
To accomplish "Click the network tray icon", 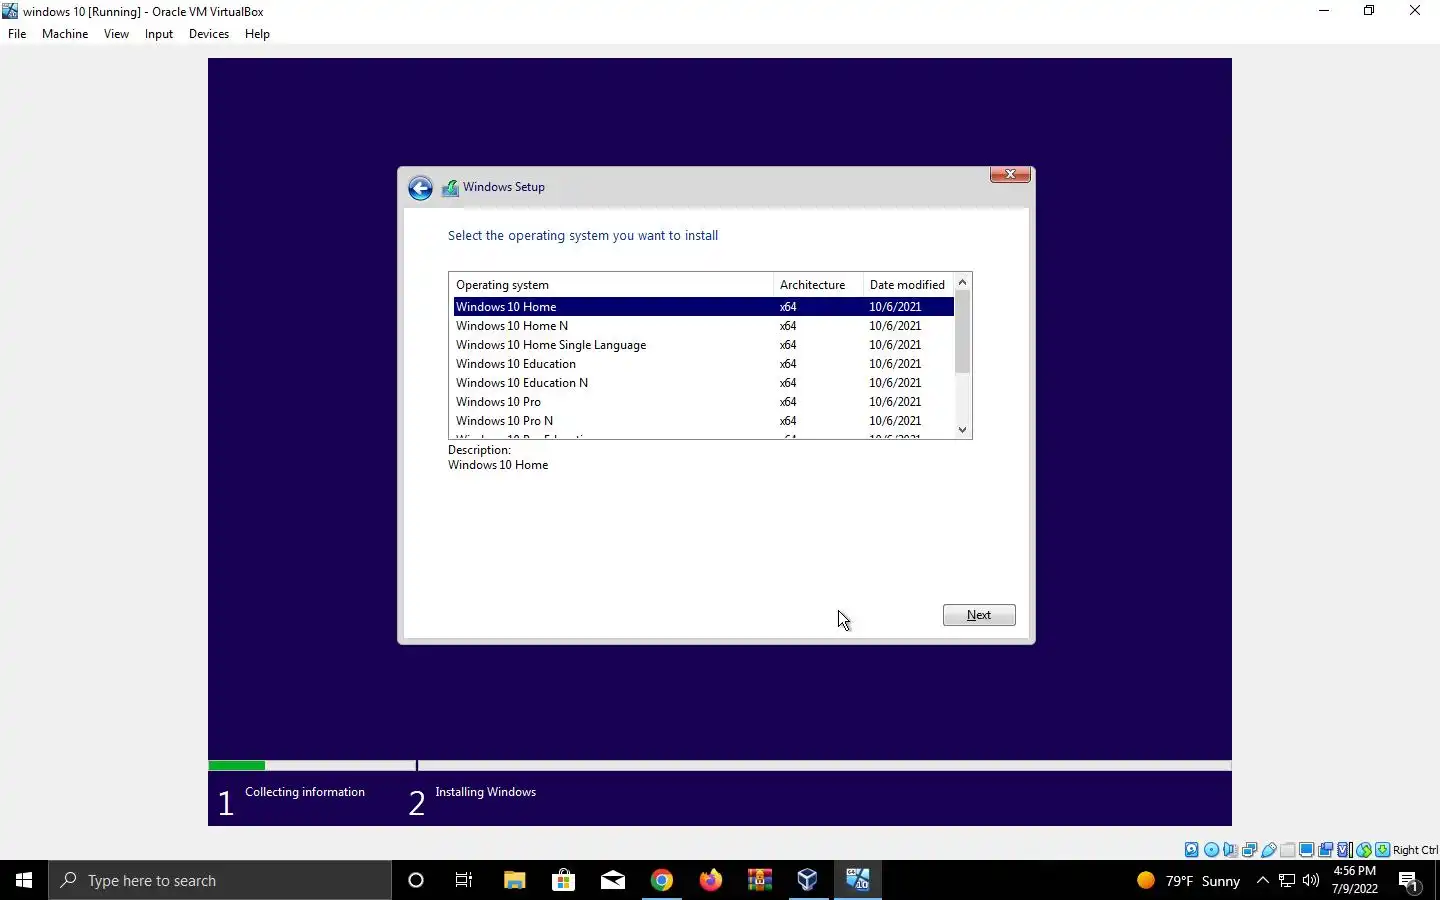I will [1287, 881].
